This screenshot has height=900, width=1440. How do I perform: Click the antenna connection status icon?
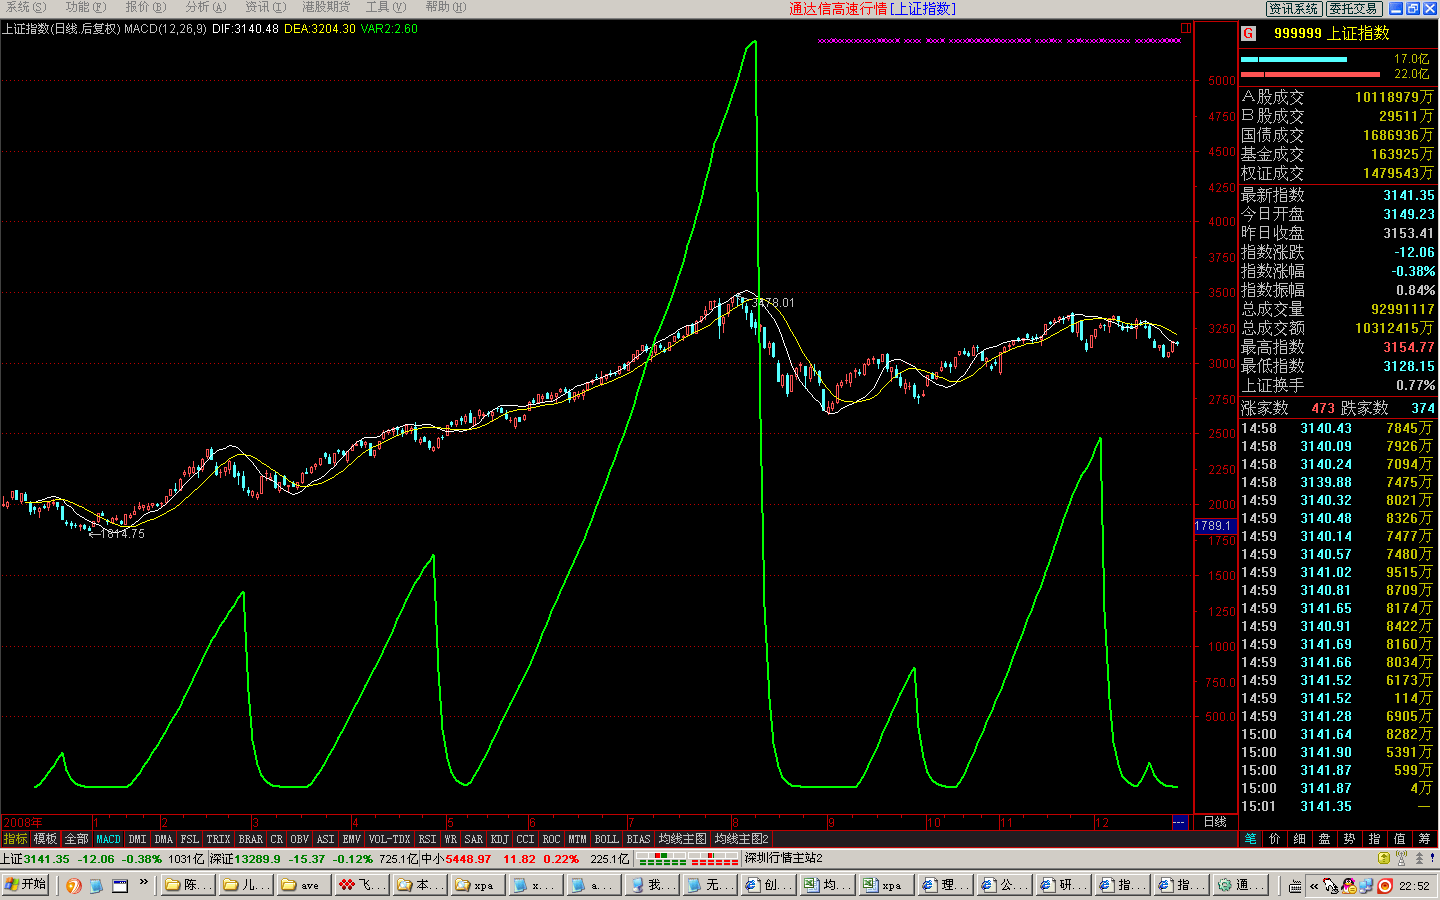[x=1402, y=858]
